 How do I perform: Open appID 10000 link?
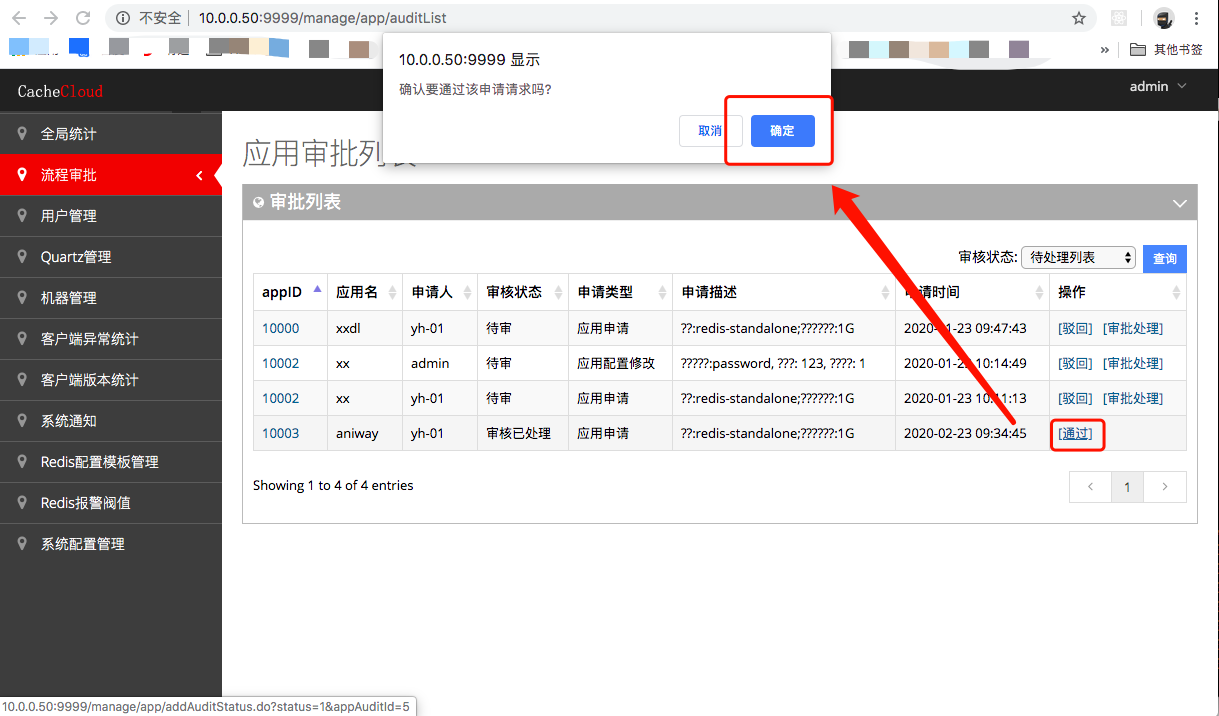tap(280, 328)
